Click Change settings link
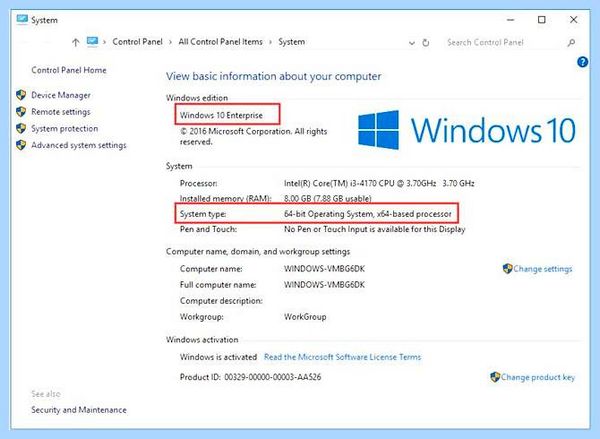 pos(543,269)
